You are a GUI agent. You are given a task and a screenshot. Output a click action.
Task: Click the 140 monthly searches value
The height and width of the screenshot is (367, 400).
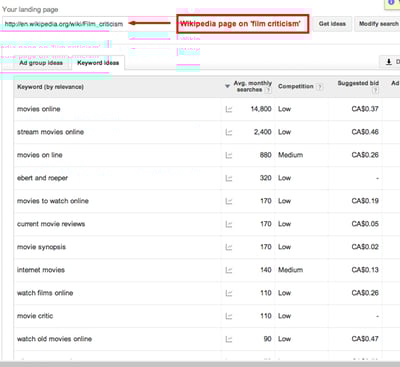266,270
